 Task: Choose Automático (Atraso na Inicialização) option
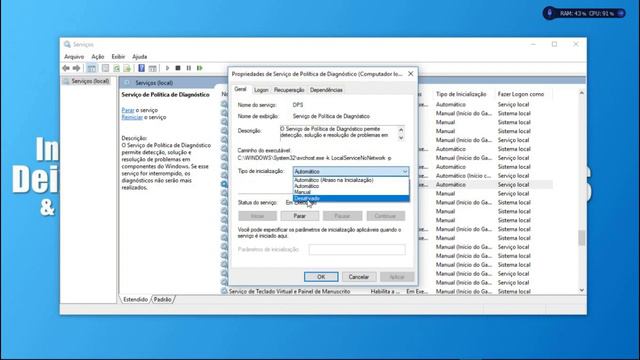click(x=351, y=180)
